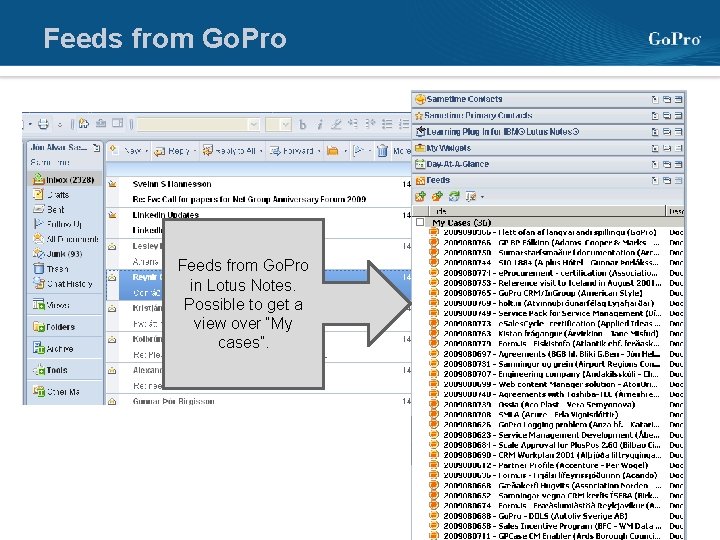Screen dimensions: 720x540
Task: Collapse the sidebar next to Jón Alvar name
Action: 96,147
